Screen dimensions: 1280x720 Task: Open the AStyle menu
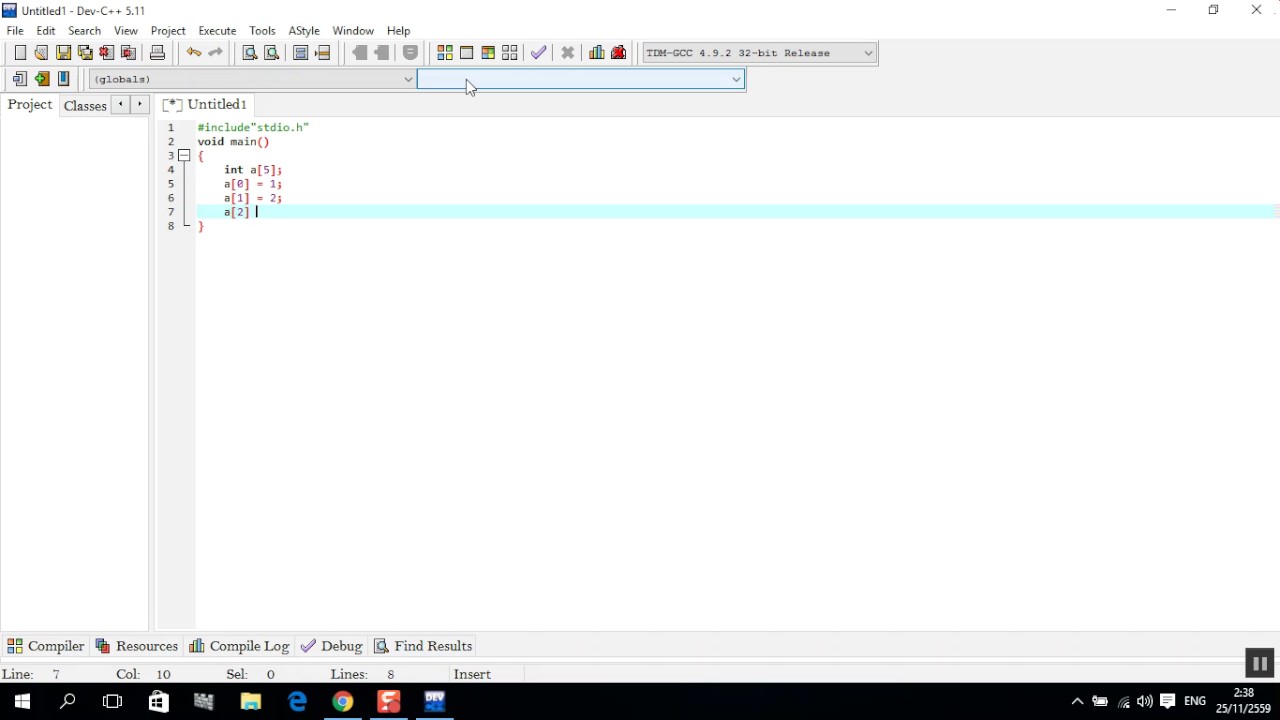(x=304, y=31)
